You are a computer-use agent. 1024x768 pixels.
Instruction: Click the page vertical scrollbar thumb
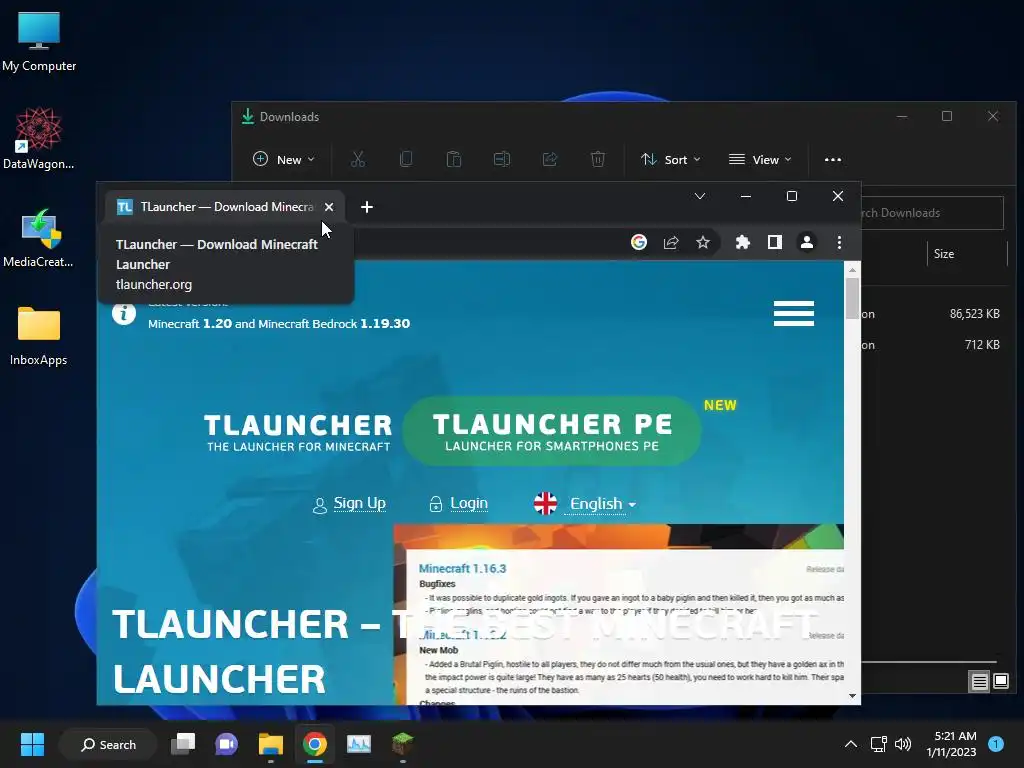pyautogui.click(x=852, y=298)
